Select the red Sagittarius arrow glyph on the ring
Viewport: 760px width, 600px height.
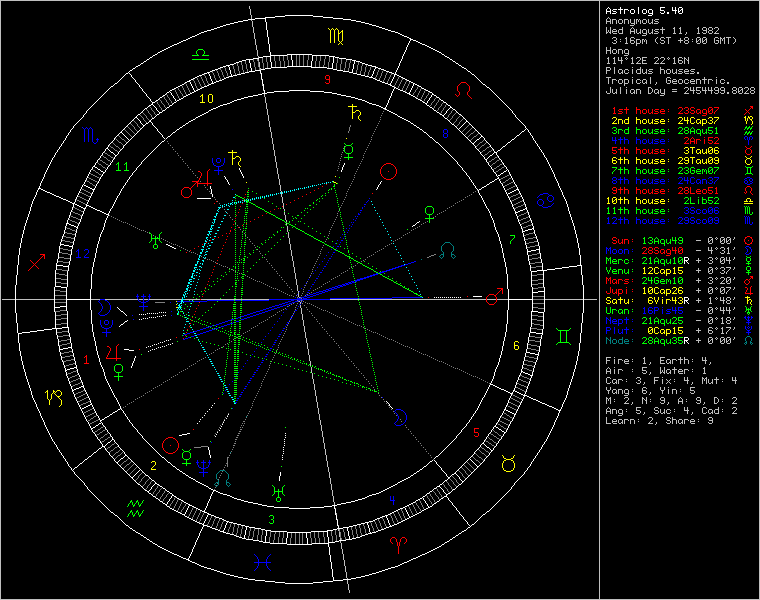pos(37,262)
